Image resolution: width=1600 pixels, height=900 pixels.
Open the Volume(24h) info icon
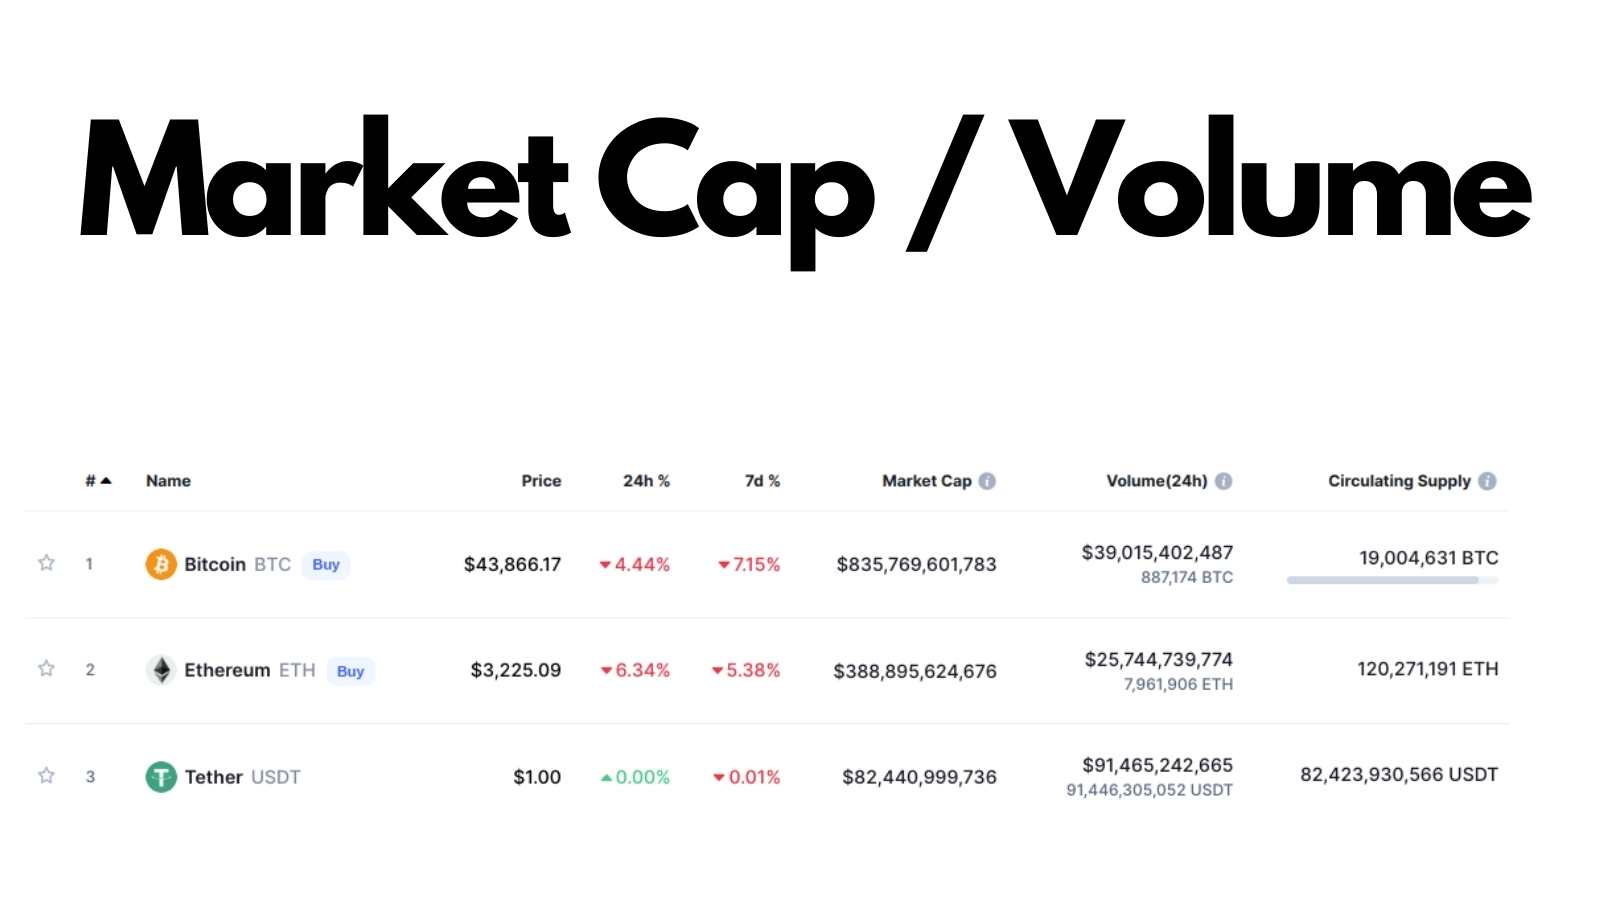coord(1223,481)
